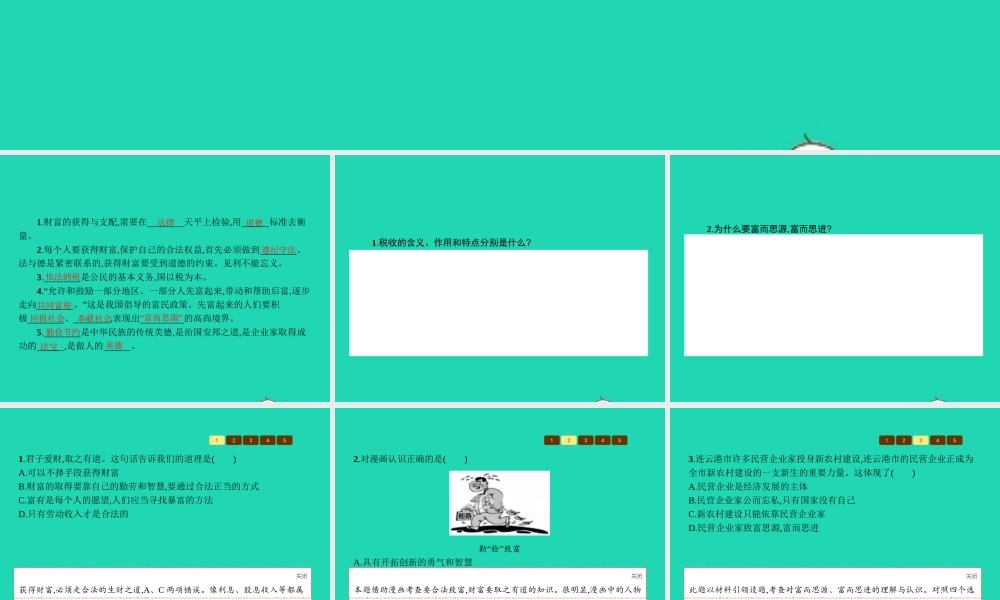This screenshot has height=600, width=1000.
Task: Choose button 1 on the 连云港市 question slide
Action: 886,440
